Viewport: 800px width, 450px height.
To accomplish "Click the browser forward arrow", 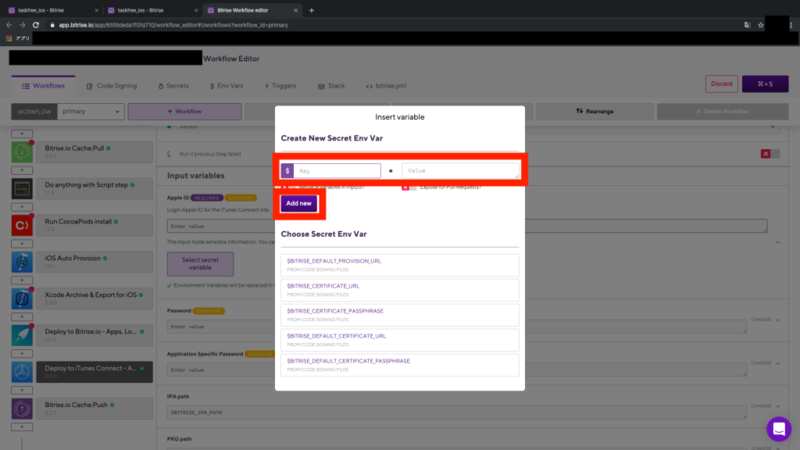I will [22, 24].
